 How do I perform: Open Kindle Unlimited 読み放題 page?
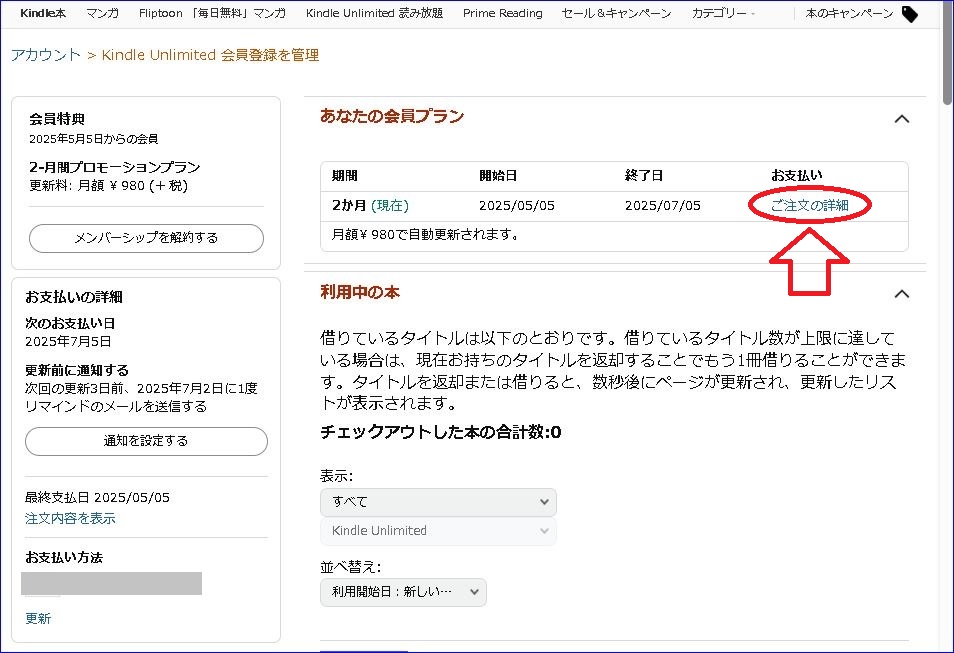click(x=374, y=13)
